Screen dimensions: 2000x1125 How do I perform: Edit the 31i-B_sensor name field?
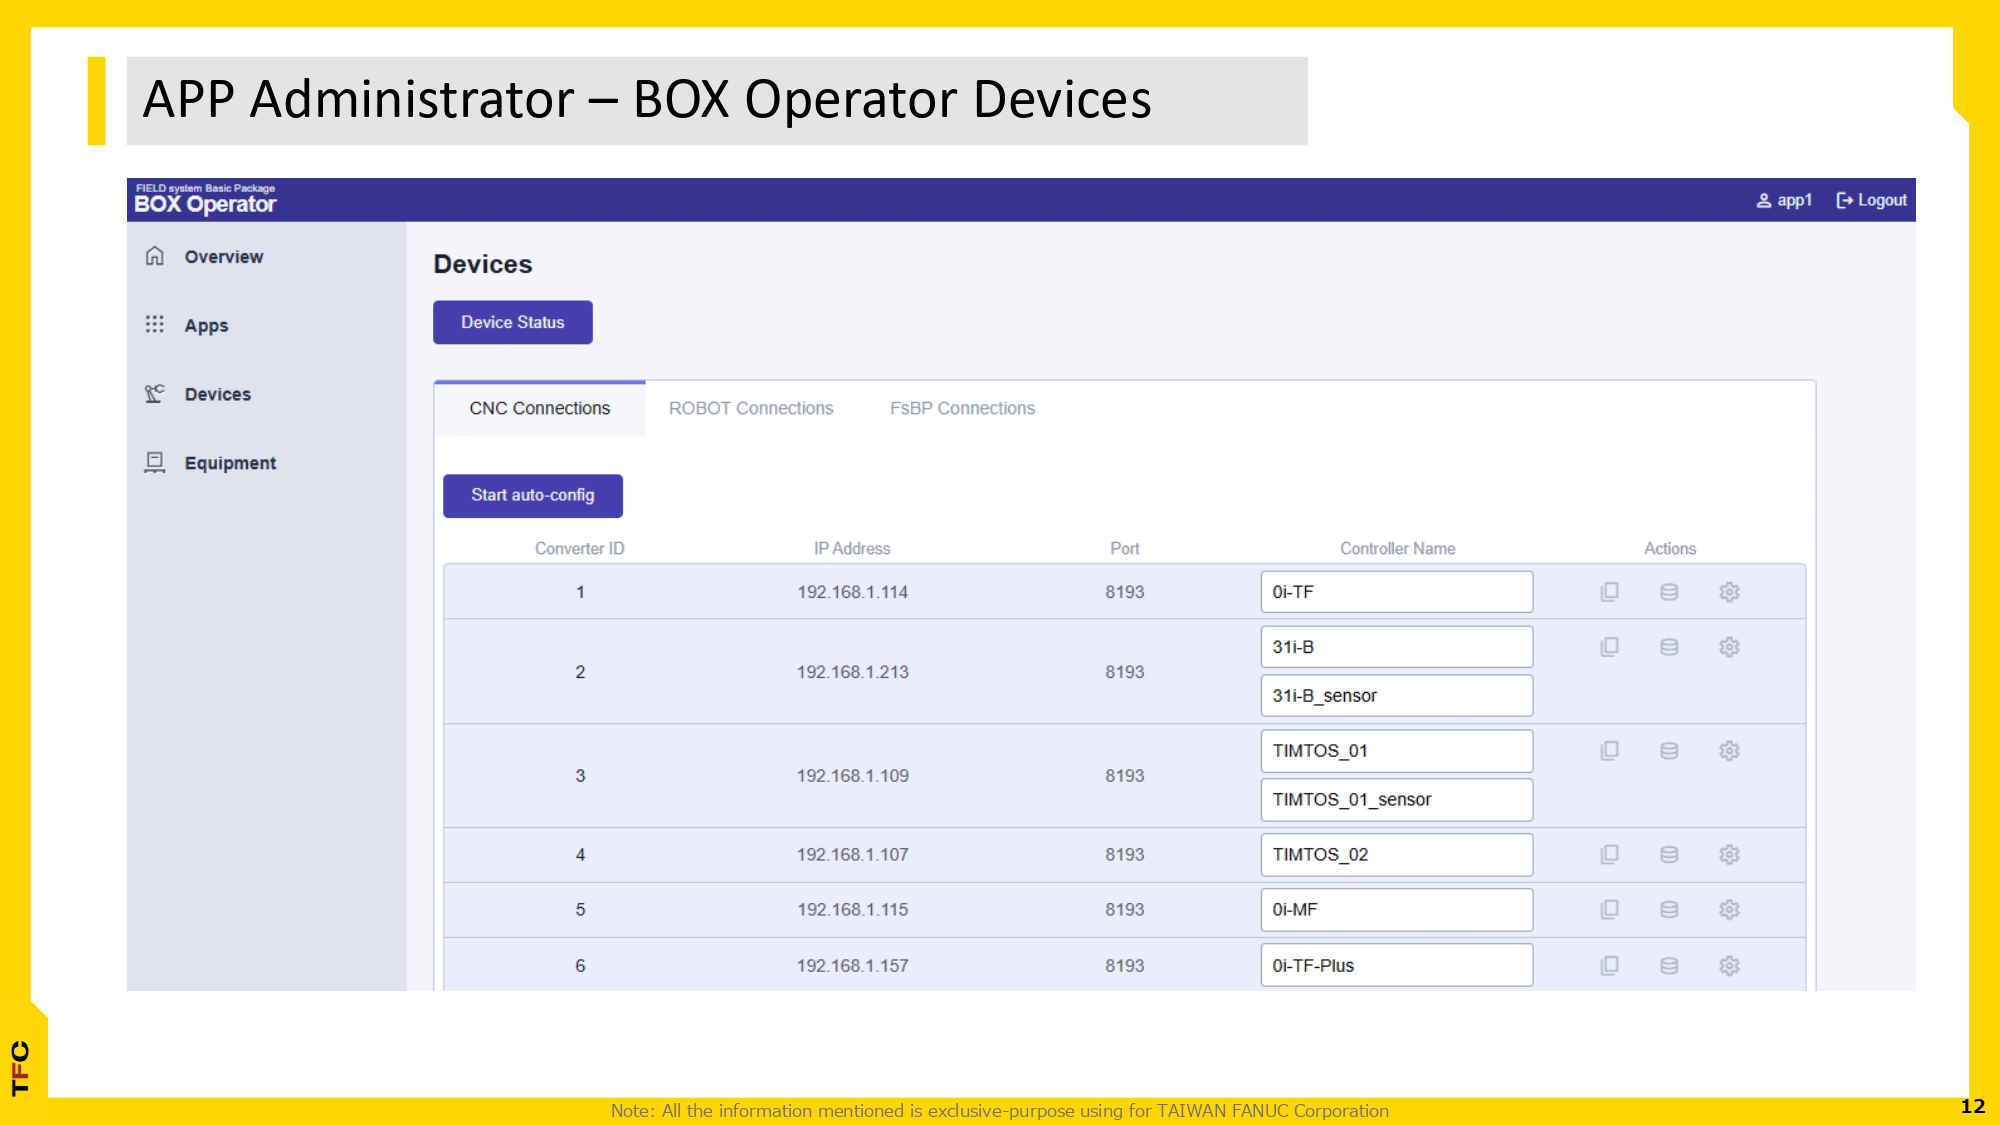(1397, 696)
